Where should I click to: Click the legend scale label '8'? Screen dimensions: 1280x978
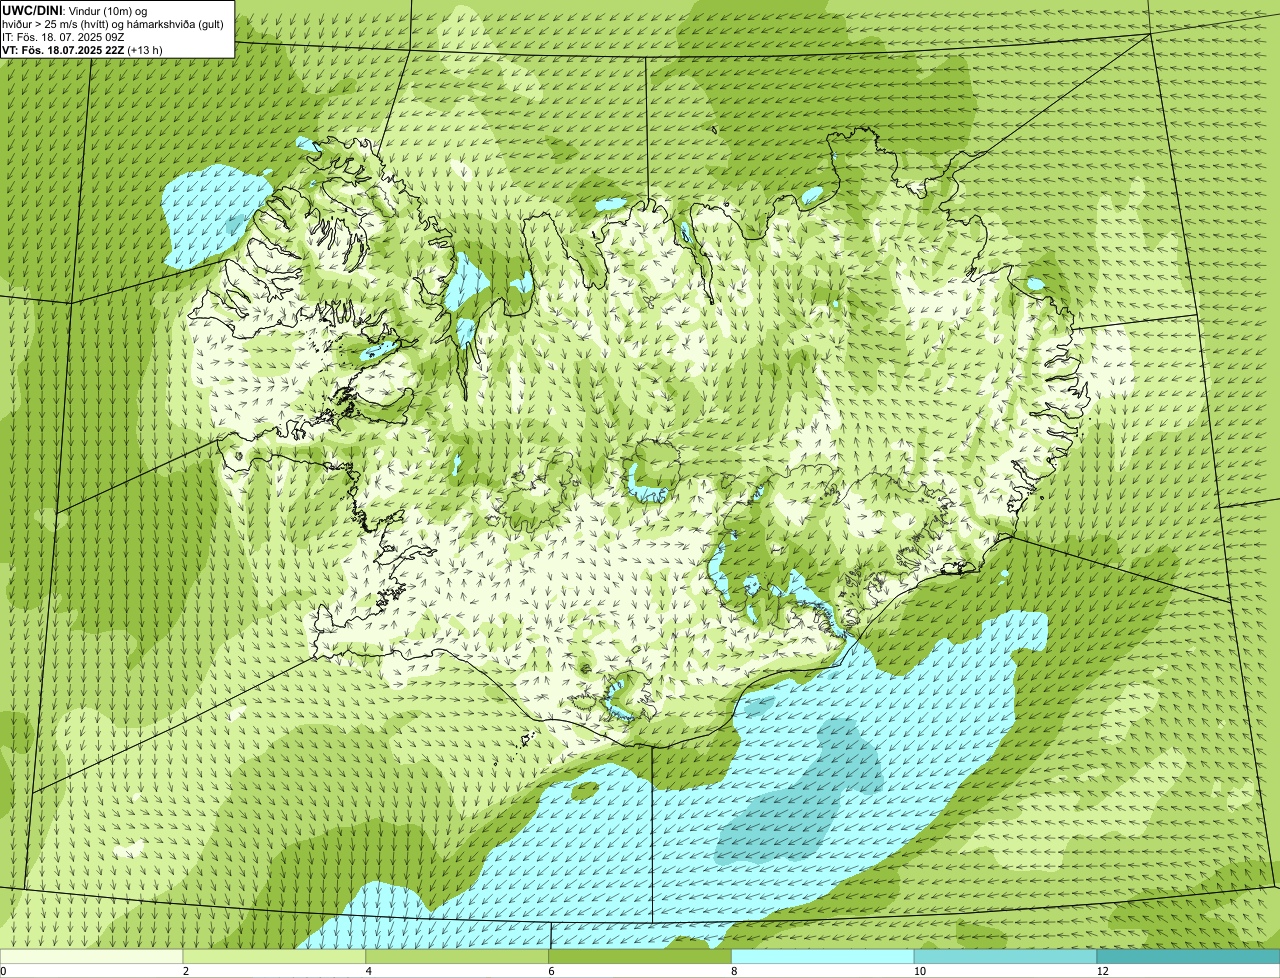[735, 971]
